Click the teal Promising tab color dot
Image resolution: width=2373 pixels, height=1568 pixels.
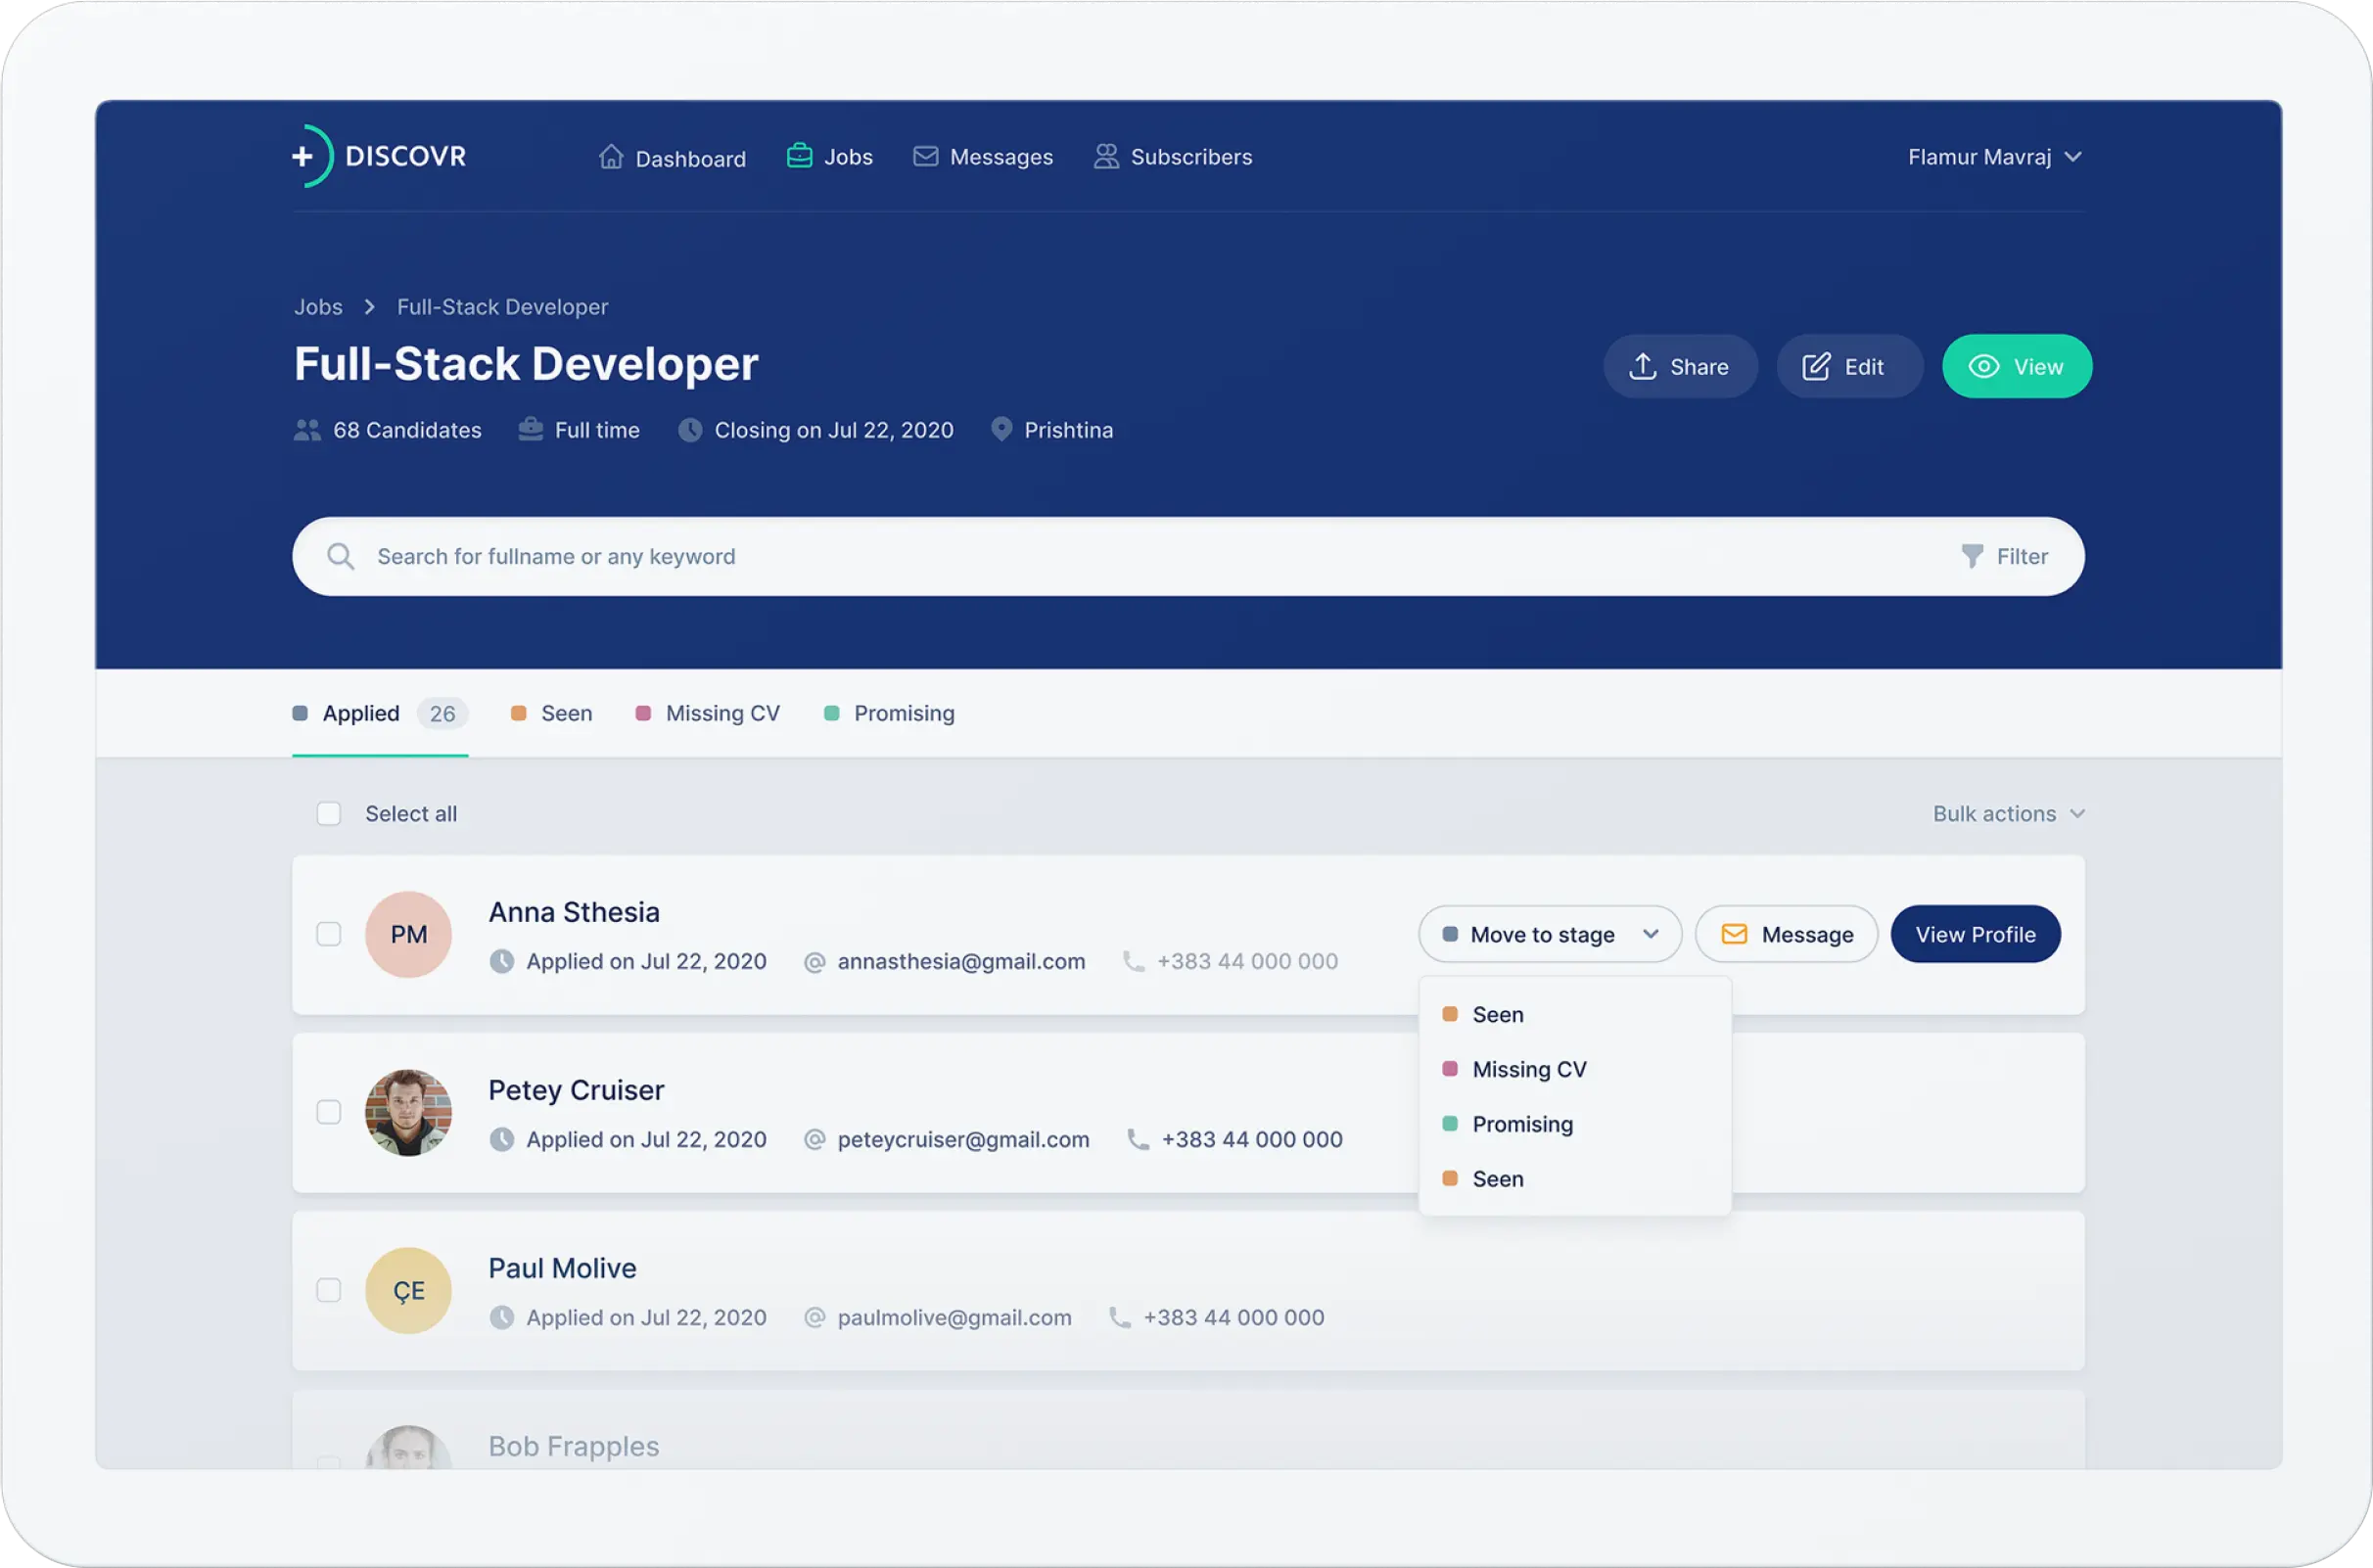tap(831, 713)
